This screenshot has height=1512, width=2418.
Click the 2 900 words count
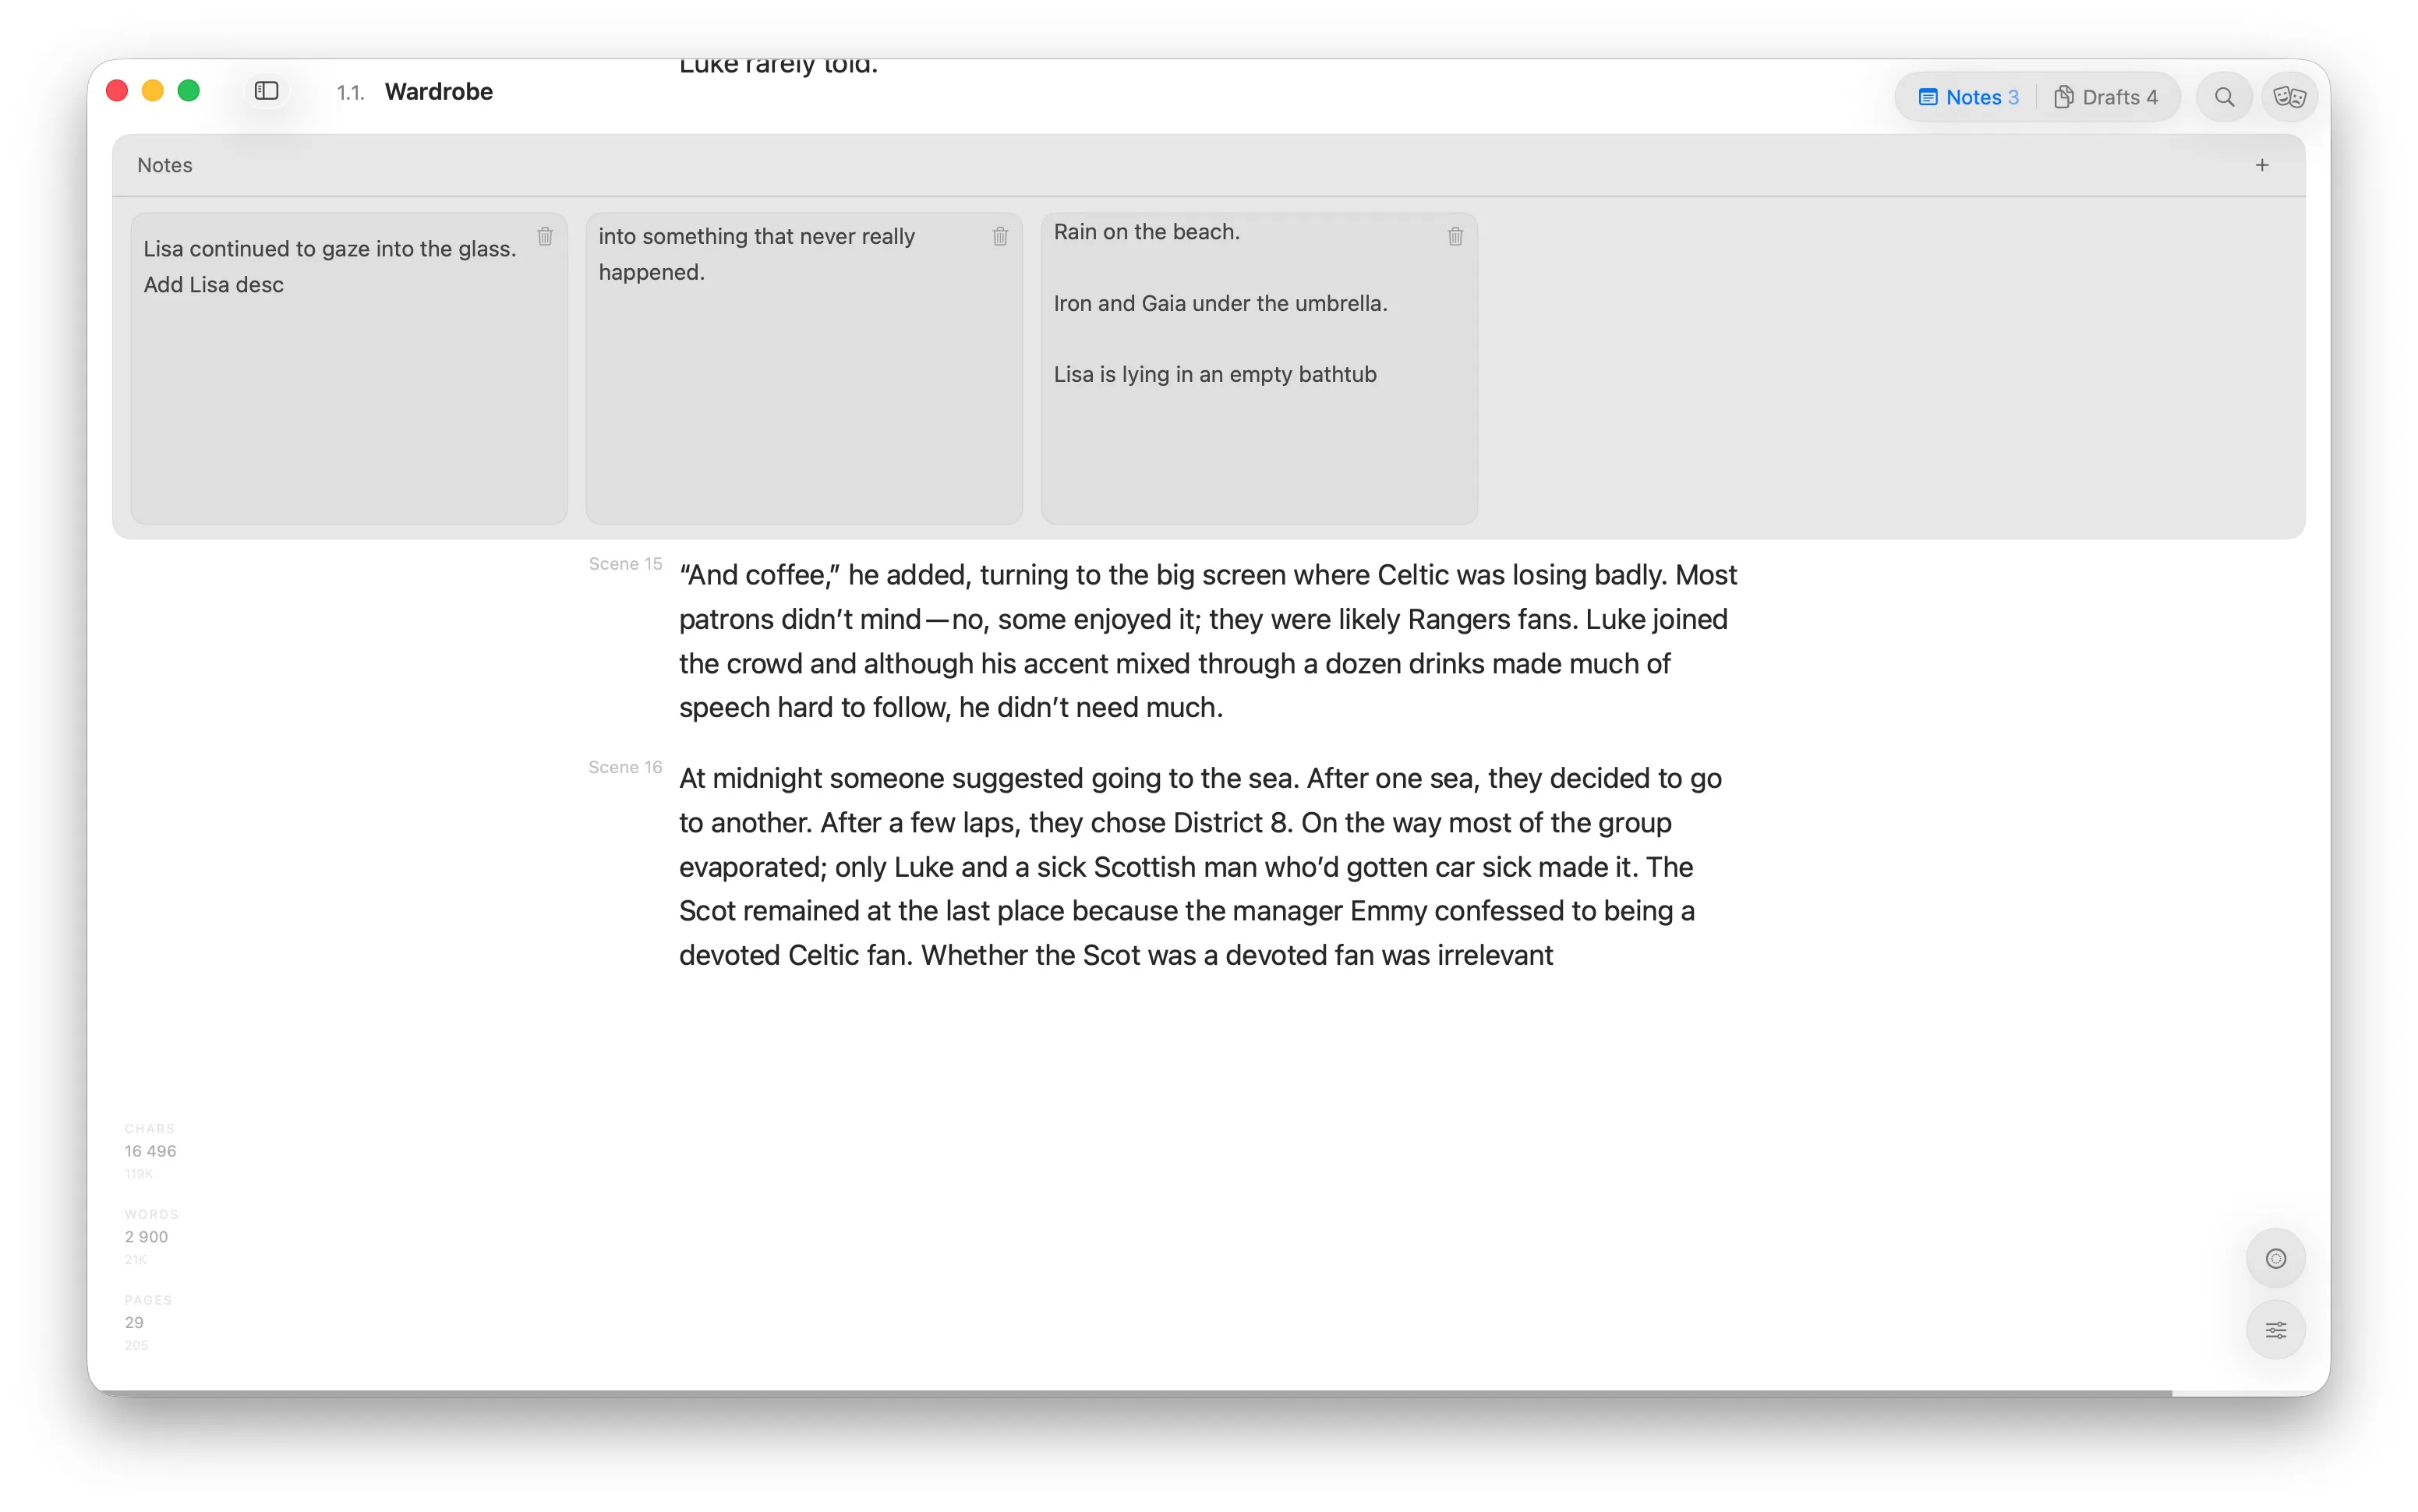click(x=146, y=1237)
